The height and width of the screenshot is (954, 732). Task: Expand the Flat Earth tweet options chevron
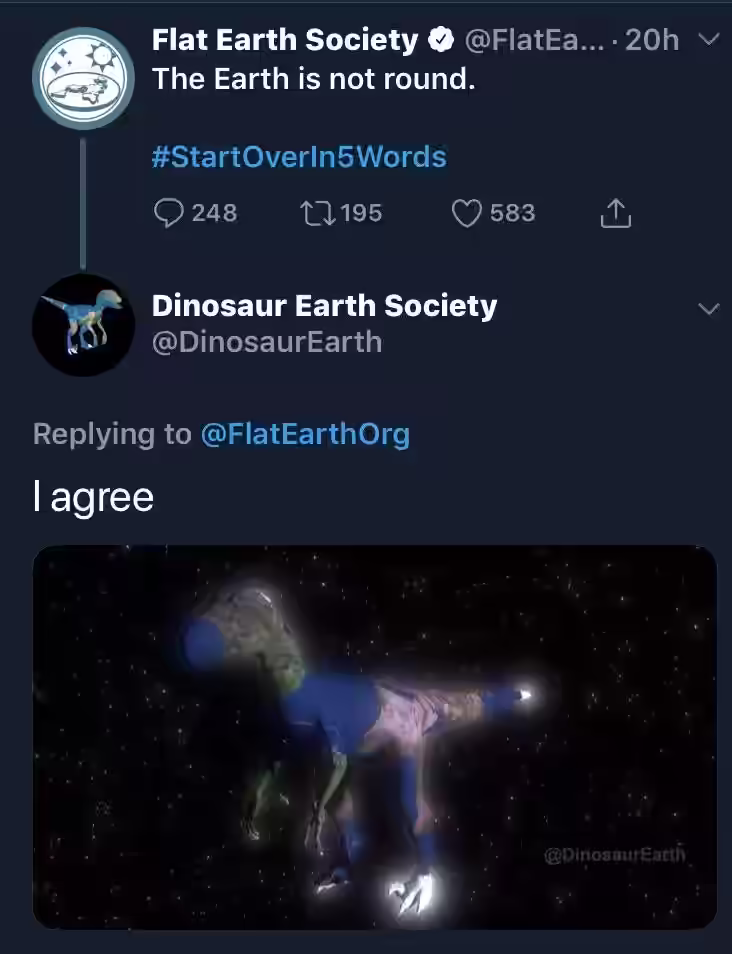pyautogui.click(x=708, y=40)
